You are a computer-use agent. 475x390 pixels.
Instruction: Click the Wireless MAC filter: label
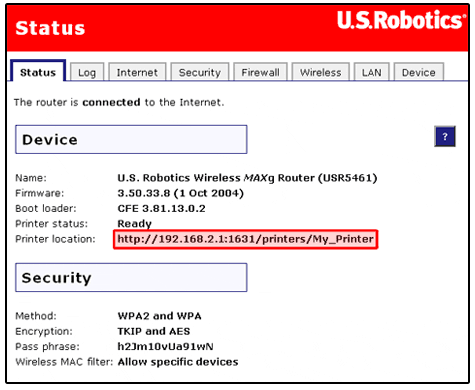pyautogui.click(x=64, y=362)
